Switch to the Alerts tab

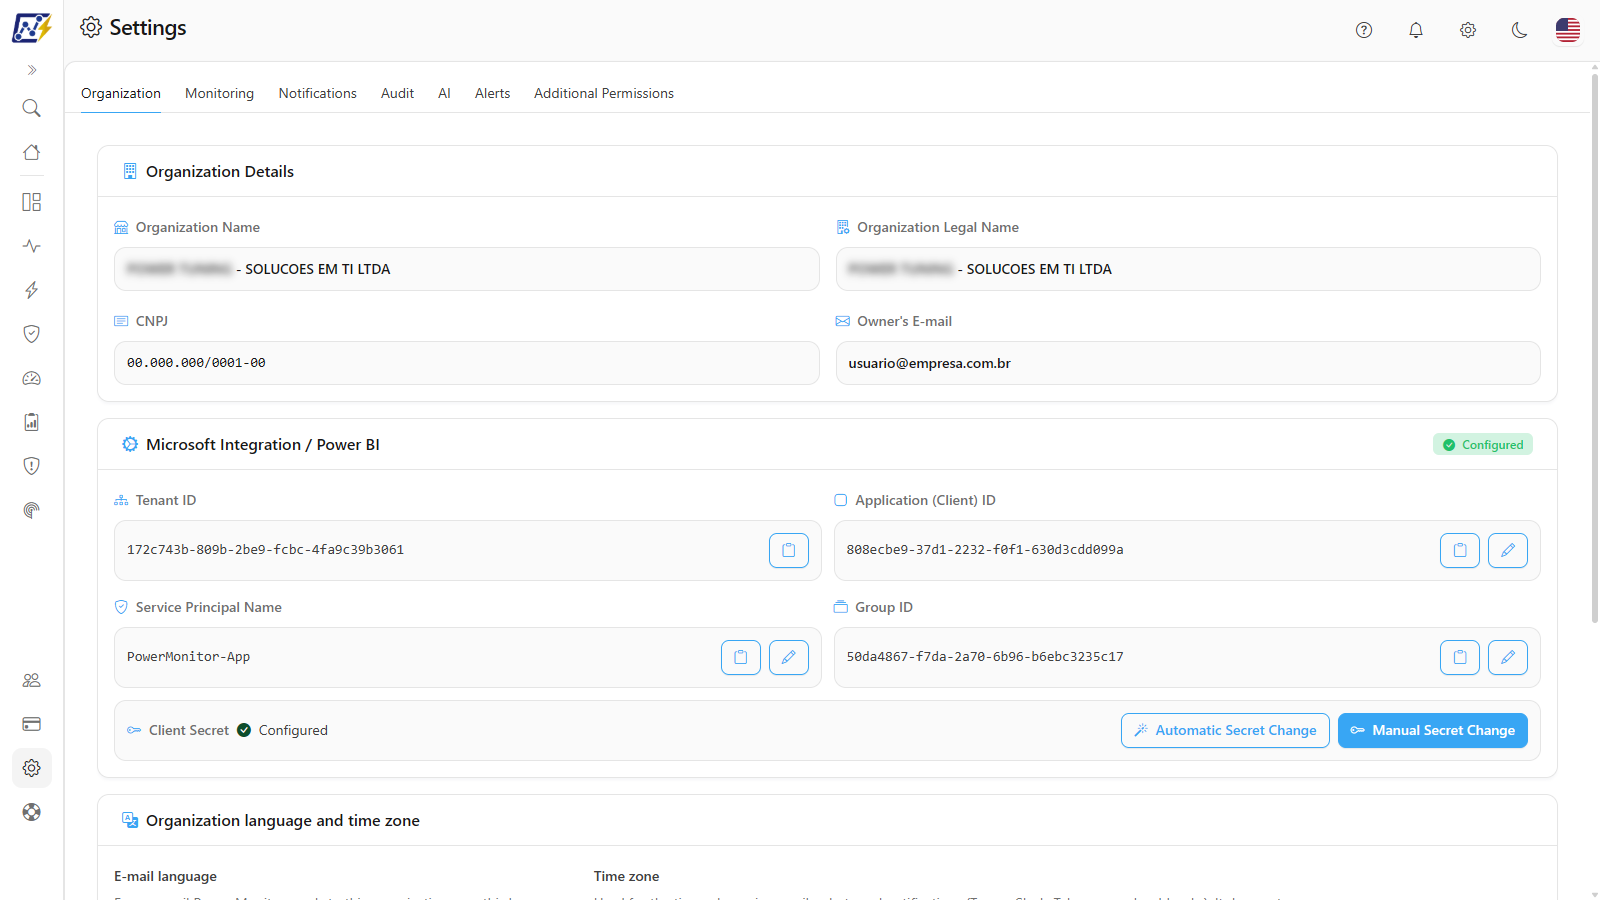492,93
